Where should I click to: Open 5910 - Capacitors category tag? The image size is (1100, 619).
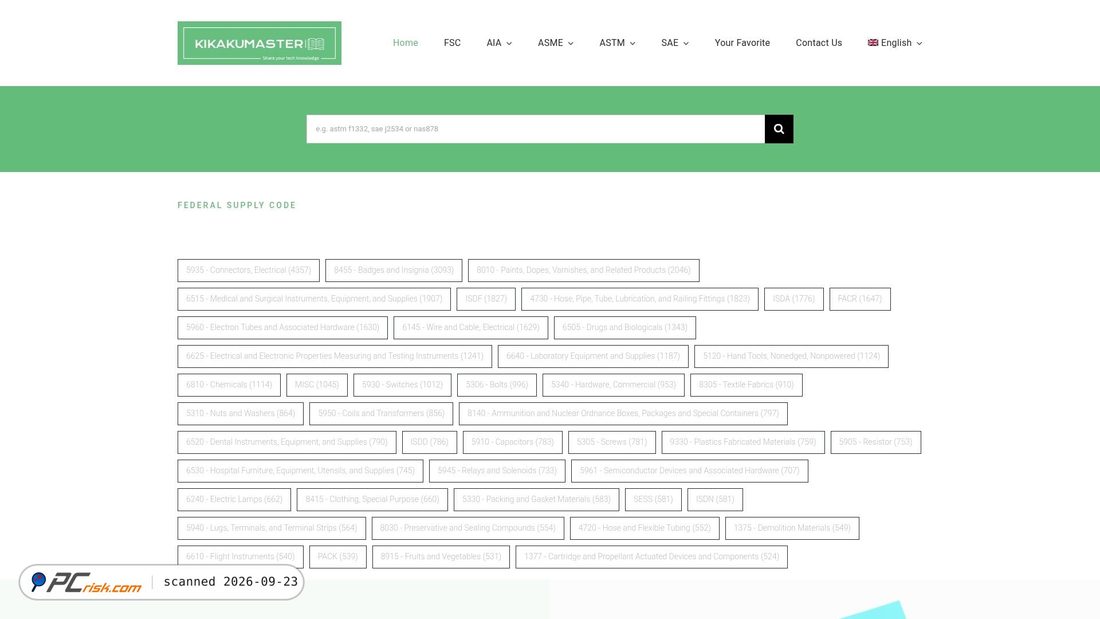coord(513,442)
